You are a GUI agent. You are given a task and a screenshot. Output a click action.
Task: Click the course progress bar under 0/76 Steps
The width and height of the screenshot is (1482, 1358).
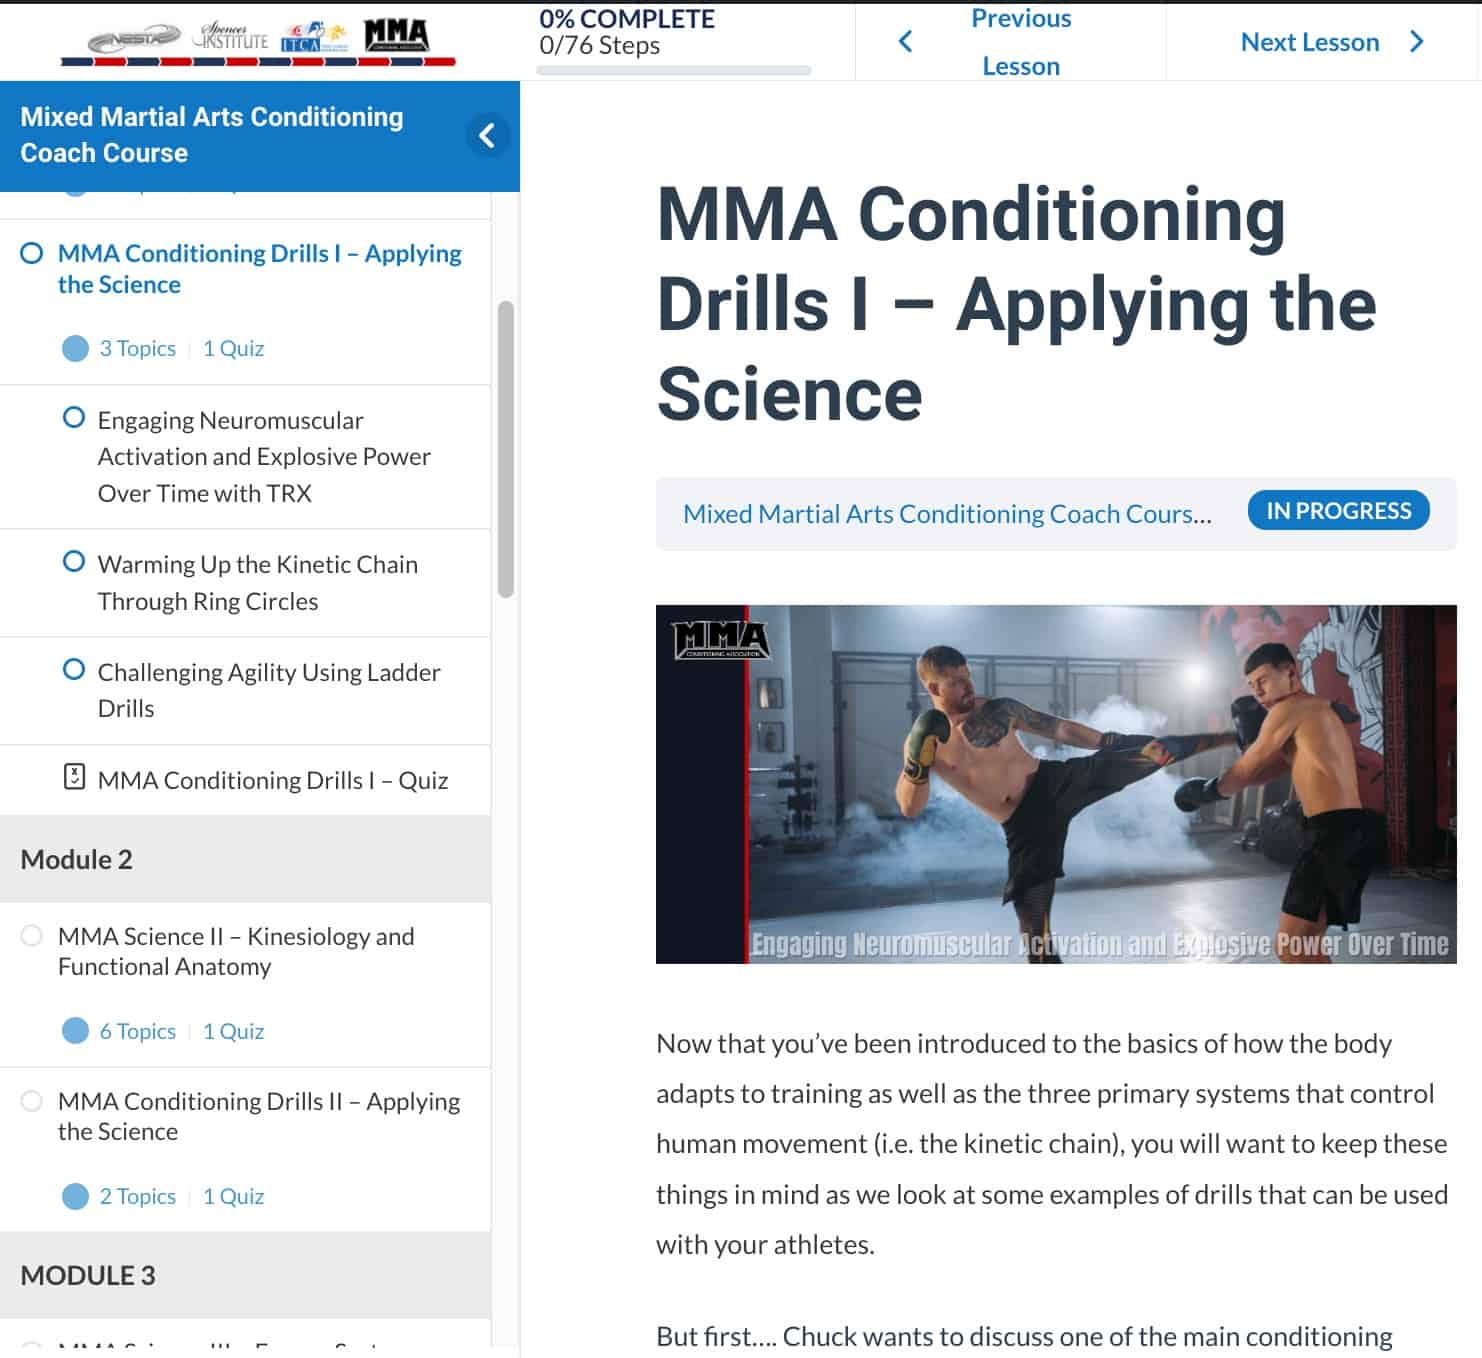[x=673, y=71]
